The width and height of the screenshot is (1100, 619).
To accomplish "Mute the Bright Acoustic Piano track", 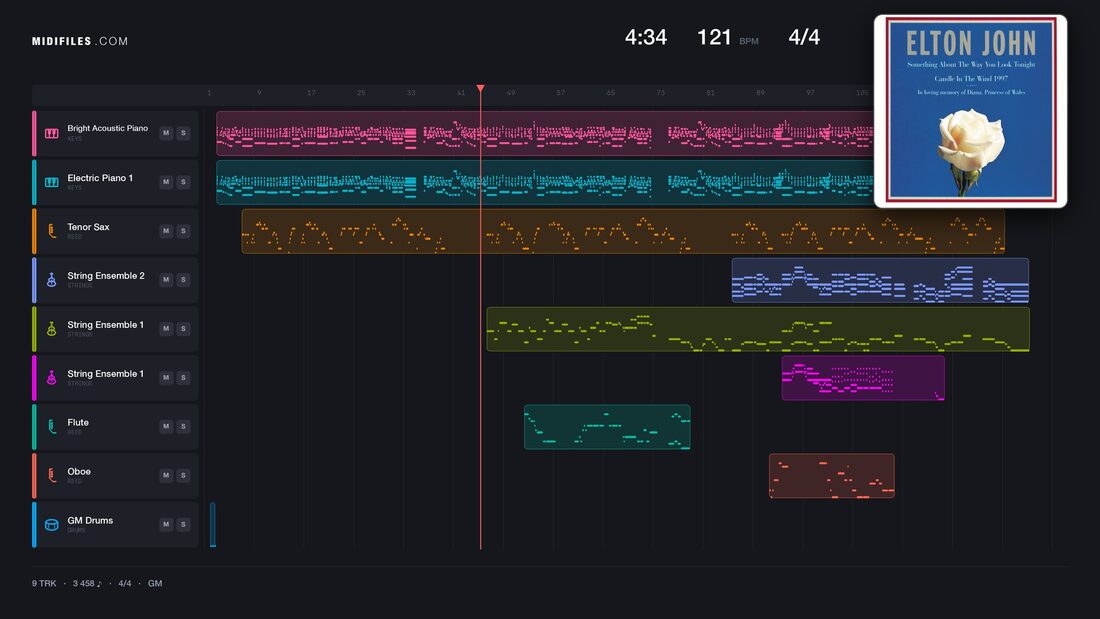I will [x=166, y=133].
